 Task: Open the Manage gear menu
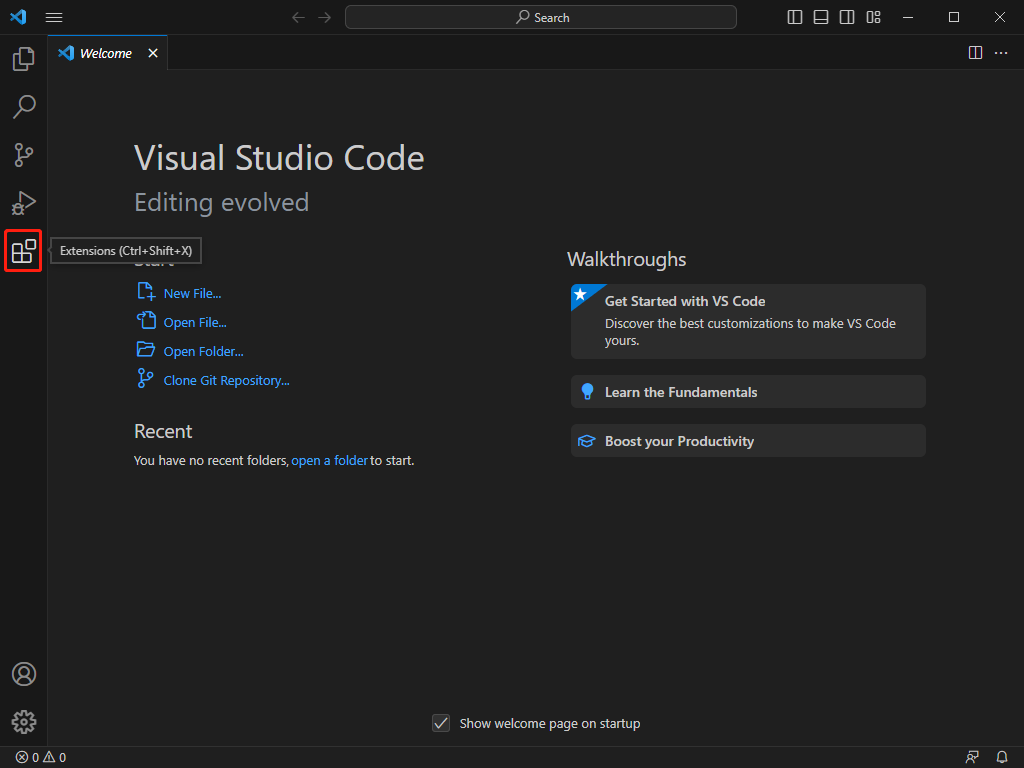tap(24, 722)
